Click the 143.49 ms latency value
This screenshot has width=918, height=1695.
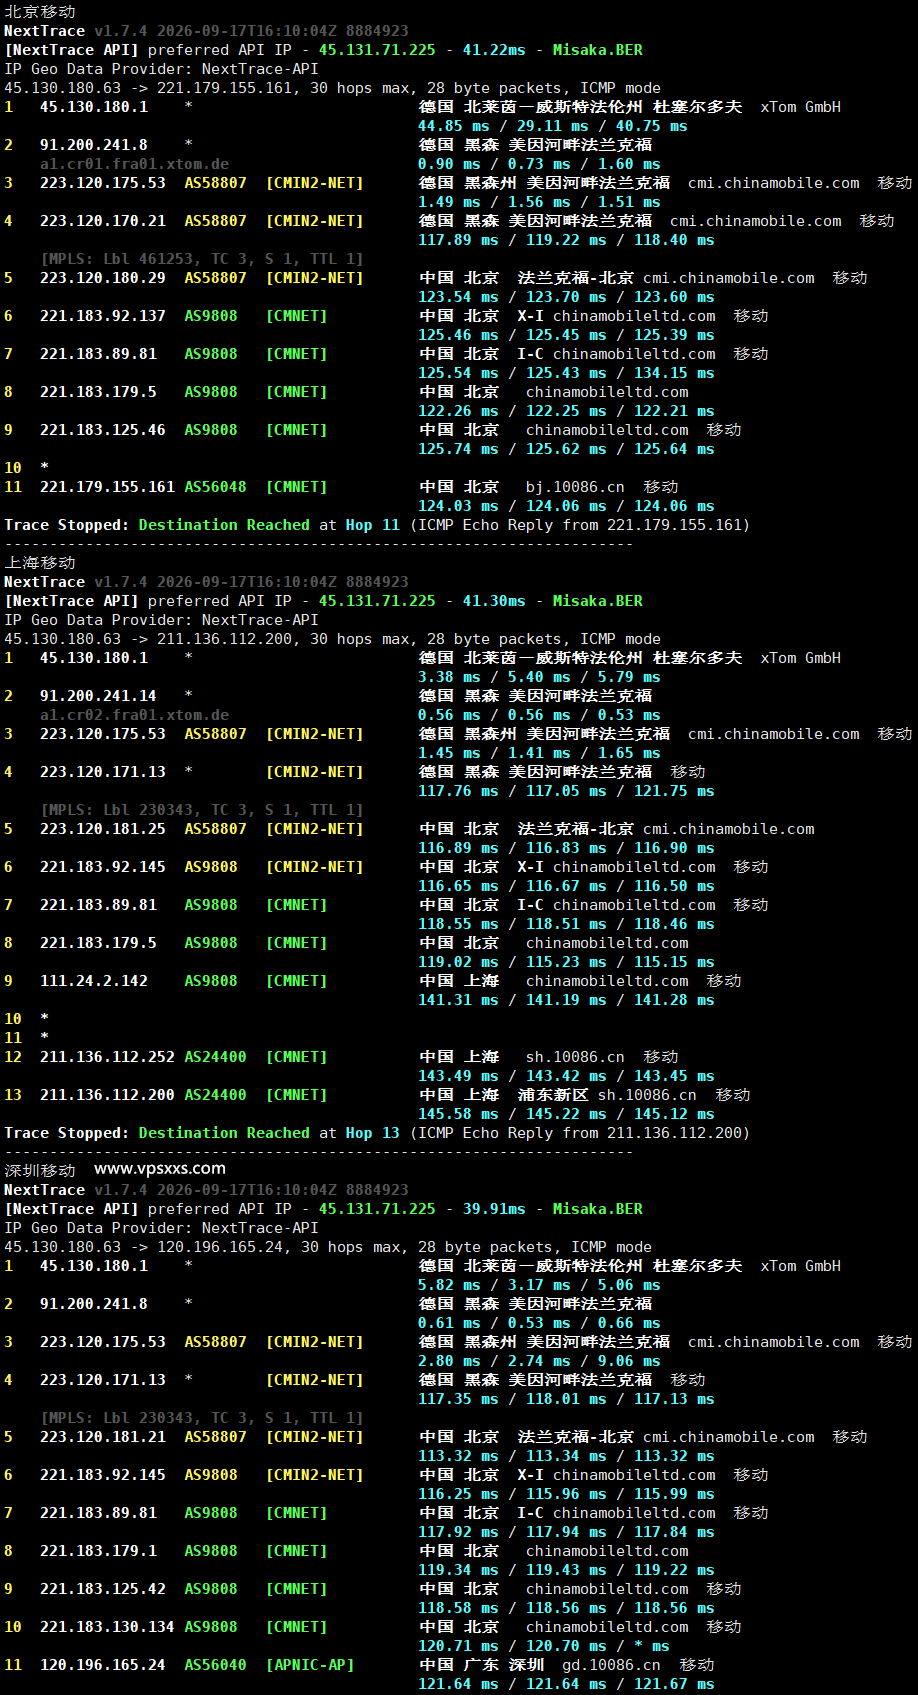(x=458, y=1076)
